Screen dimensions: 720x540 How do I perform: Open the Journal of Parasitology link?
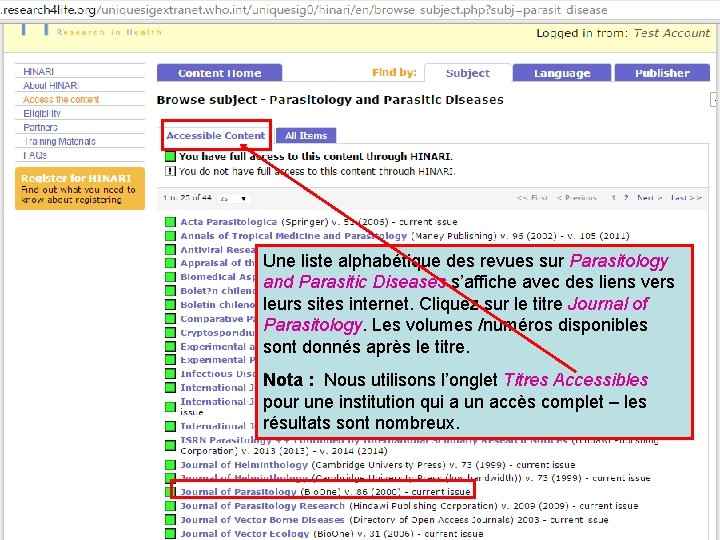point(238,491)
